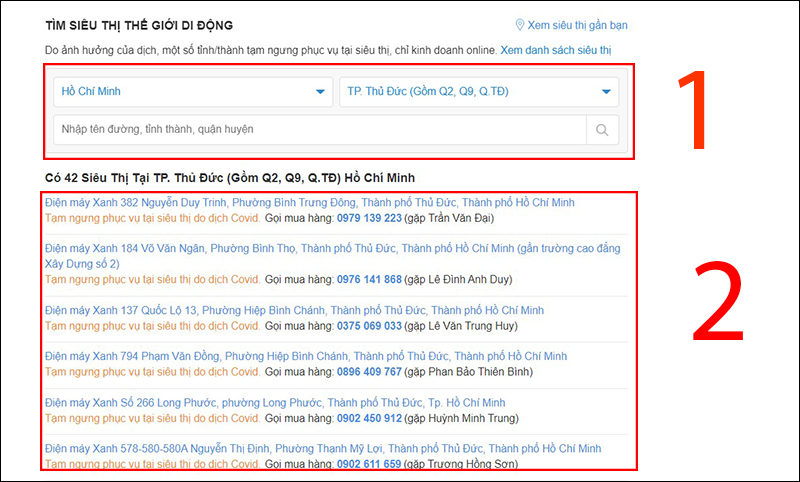This screenshot has height=482, width=800.
Task: Click the location pin icon
Action: click(519, 25)
